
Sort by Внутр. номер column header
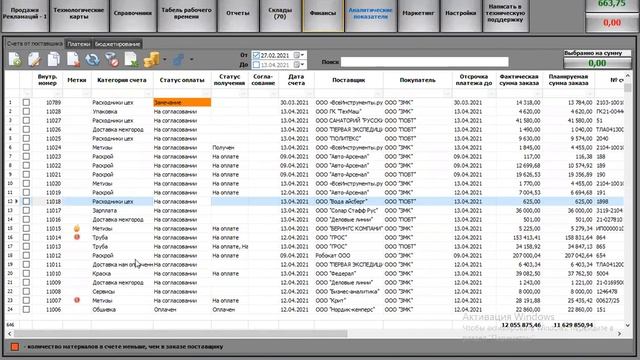coord(47,80)
